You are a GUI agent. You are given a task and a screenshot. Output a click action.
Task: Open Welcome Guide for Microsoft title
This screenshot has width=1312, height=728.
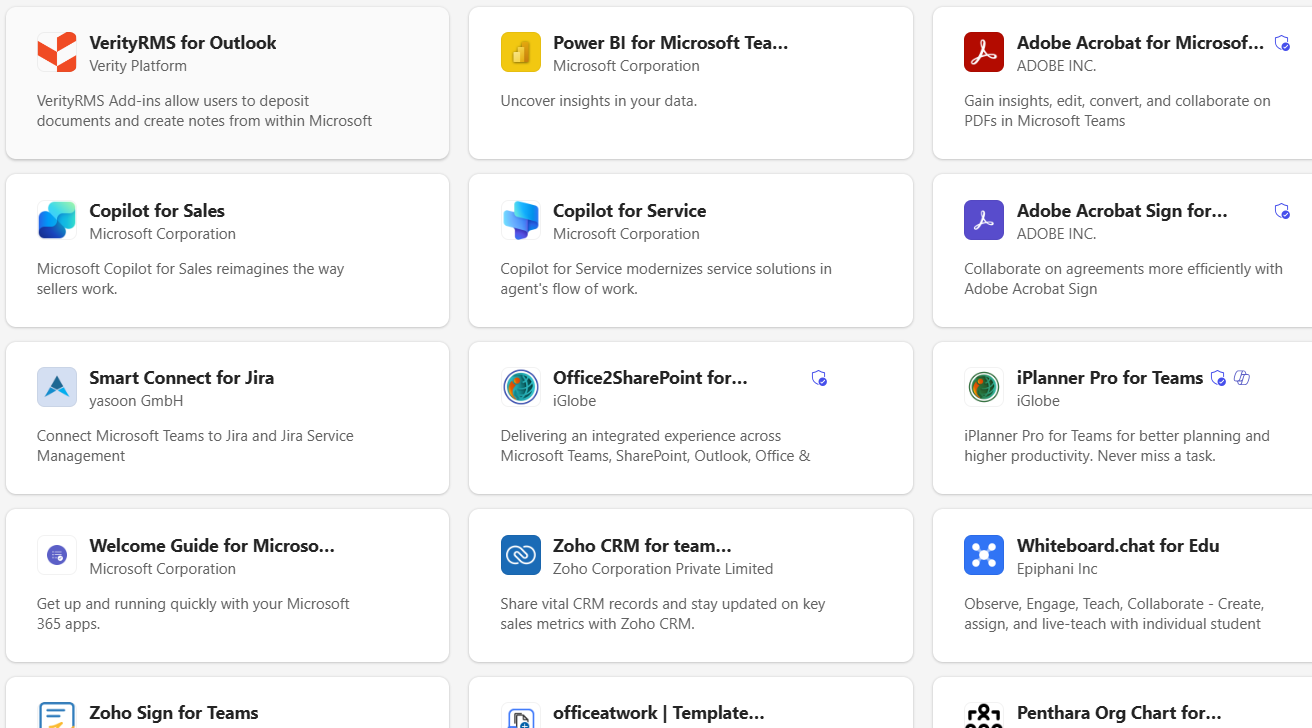(x=212, y=546)
